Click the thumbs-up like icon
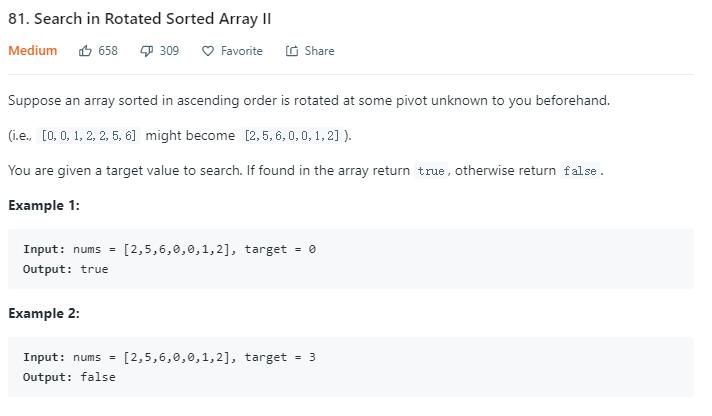The image size is (712, 416). [x=86, y=51]
